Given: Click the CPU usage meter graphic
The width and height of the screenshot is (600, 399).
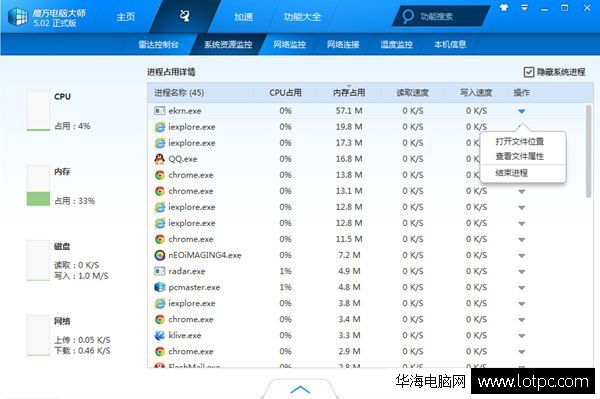Looking at the screenshot, I should coord(38,111).
